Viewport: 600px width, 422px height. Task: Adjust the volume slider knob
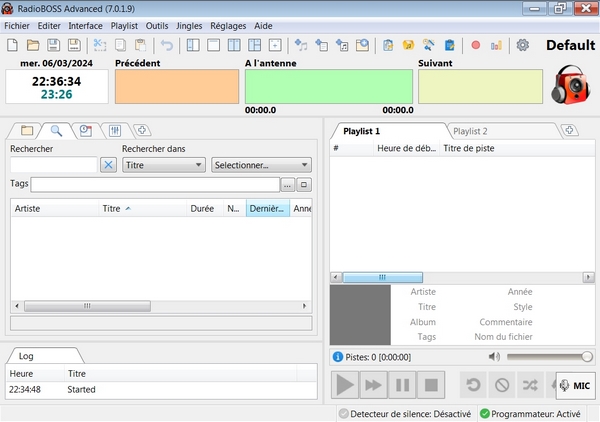coord(587,357)
